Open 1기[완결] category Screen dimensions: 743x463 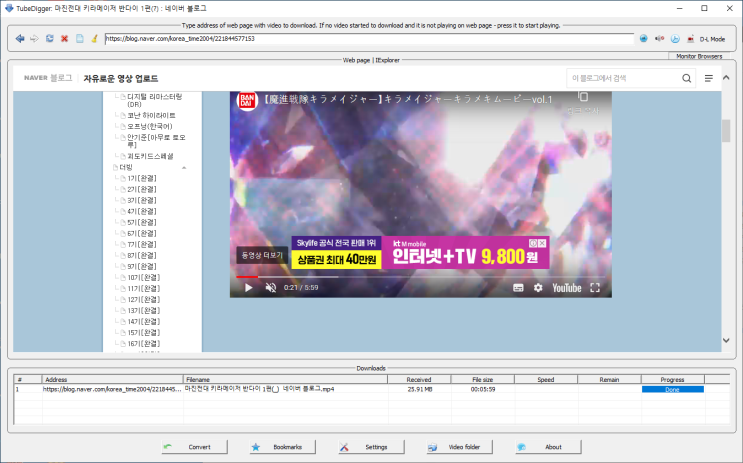[x=142, y=178]
